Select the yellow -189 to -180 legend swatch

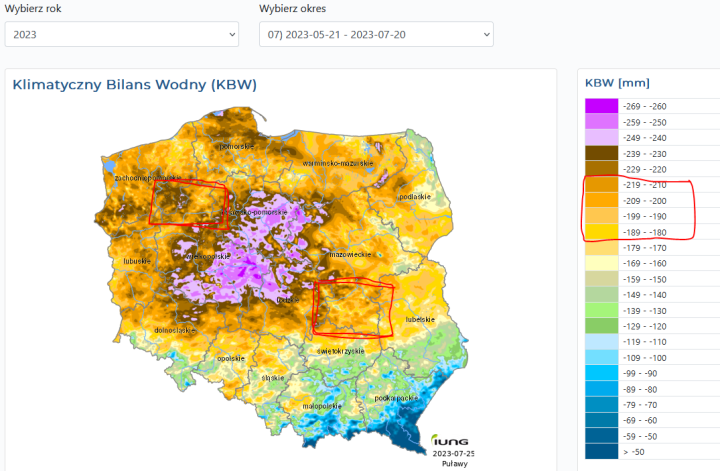[601, 233]
